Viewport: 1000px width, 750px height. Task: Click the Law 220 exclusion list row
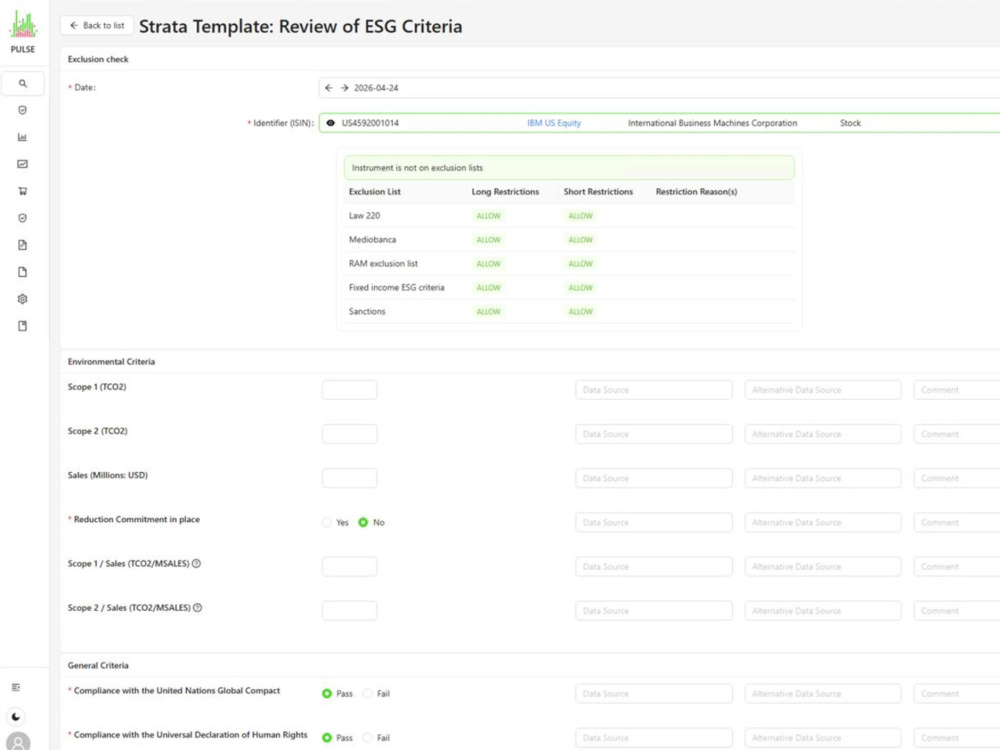(569, 216)
